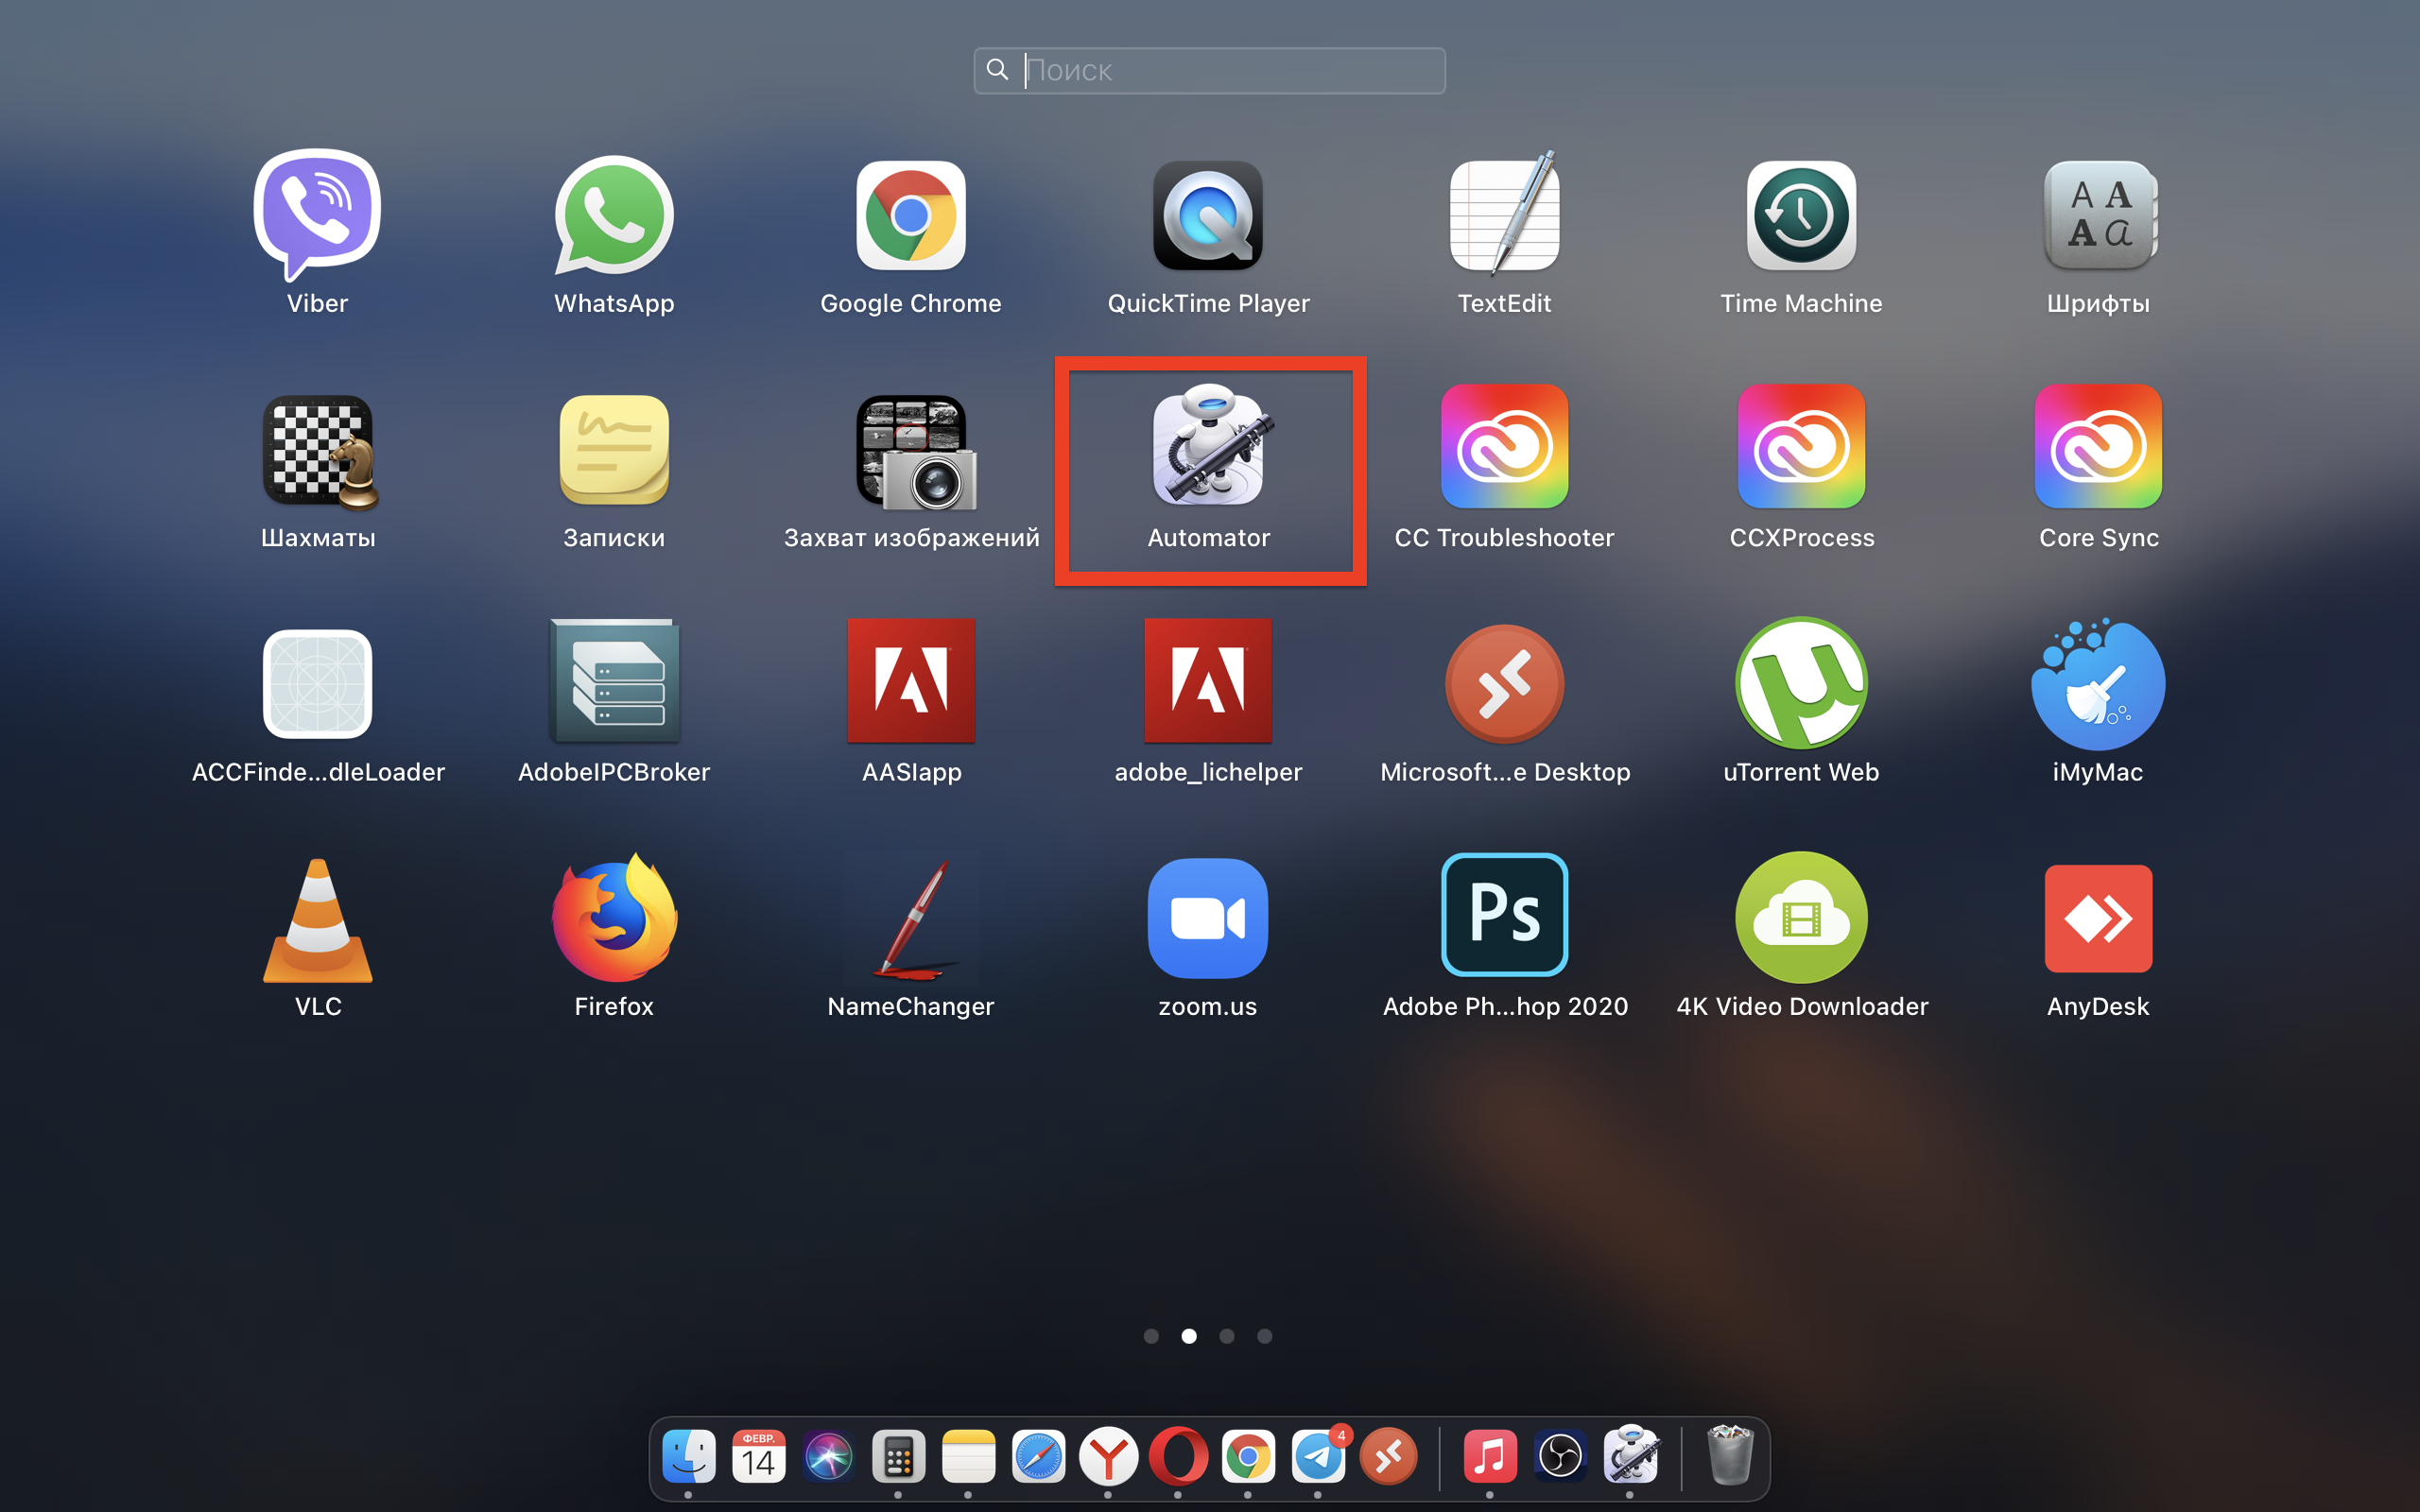
Task: Launch Safari from the Dock
Action: [1038, 1456]
